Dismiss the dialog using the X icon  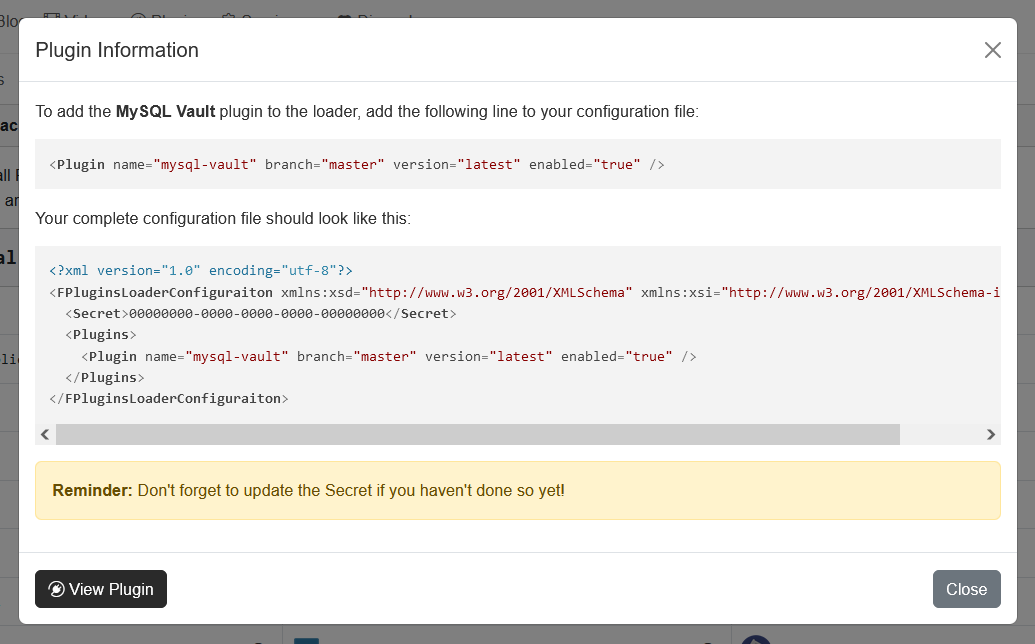pos(992,49)
